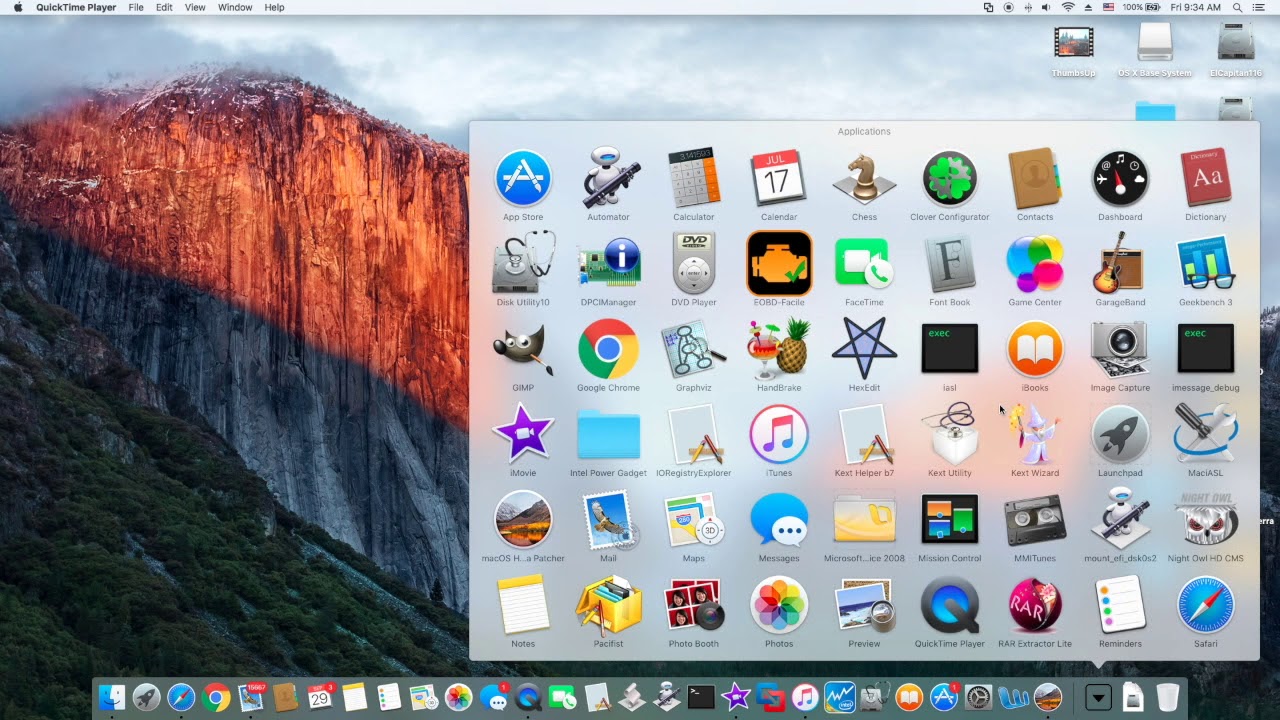Open the GIMP application
1280x720 pixels.
click(523, 349)
